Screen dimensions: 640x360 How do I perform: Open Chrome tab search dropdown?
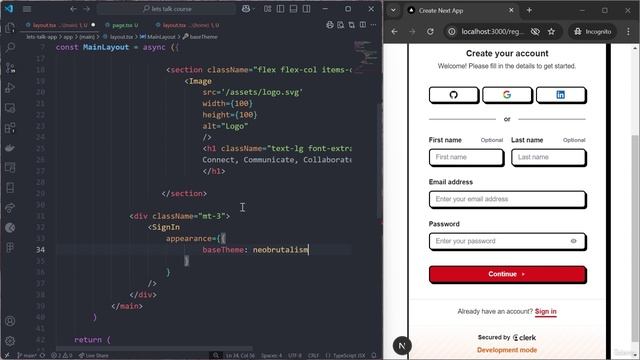pos(393,11)
